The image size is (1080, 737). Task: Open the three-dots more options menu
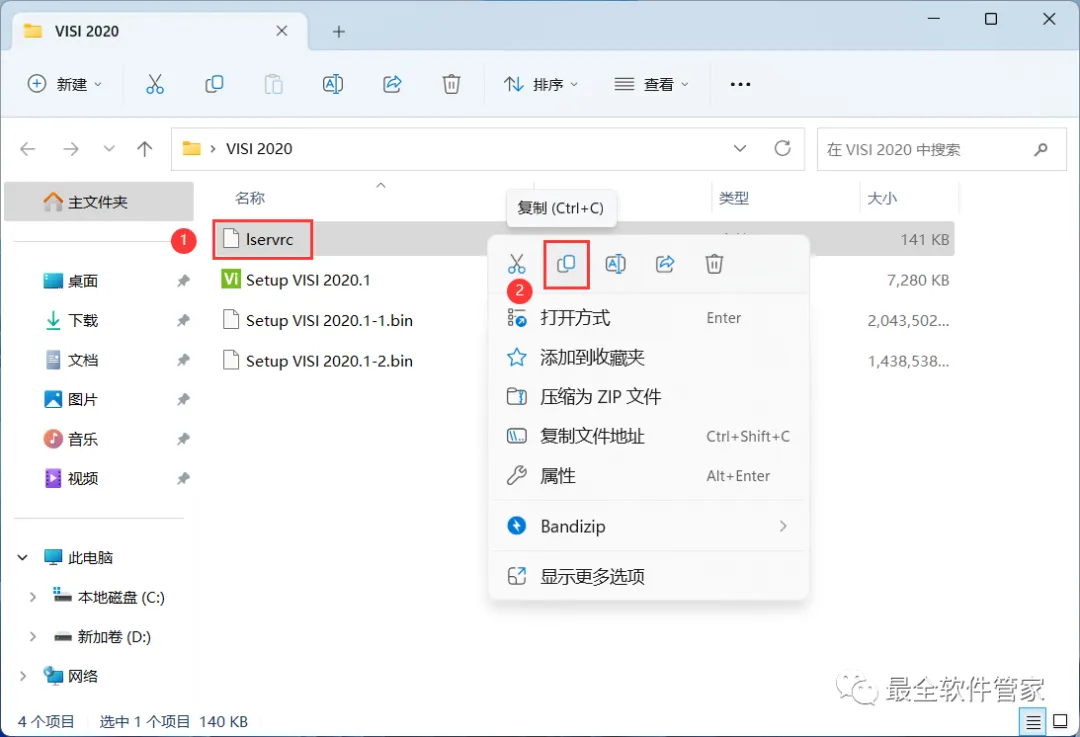tap(740, 84)
